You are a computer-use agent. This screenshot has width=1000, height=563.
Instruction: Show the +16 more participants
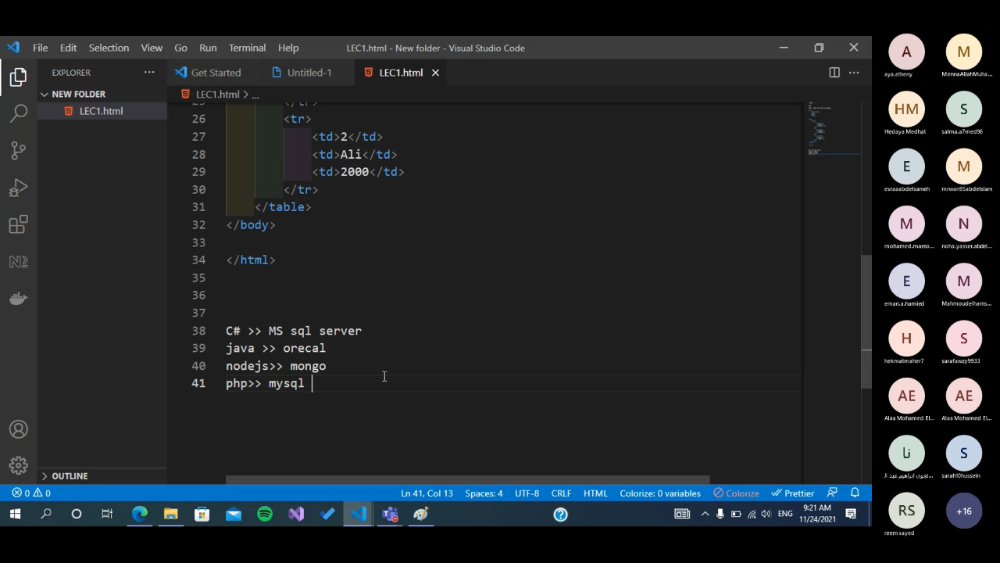point(964,511)
